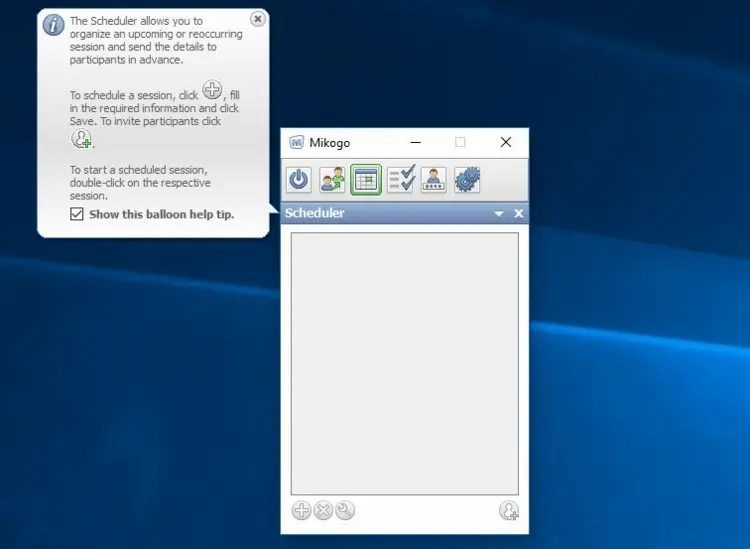Image resolution: width=750 pixels, height=549 pixels.
Task: Click the edit session wrench icon
Action: (345, 511)
